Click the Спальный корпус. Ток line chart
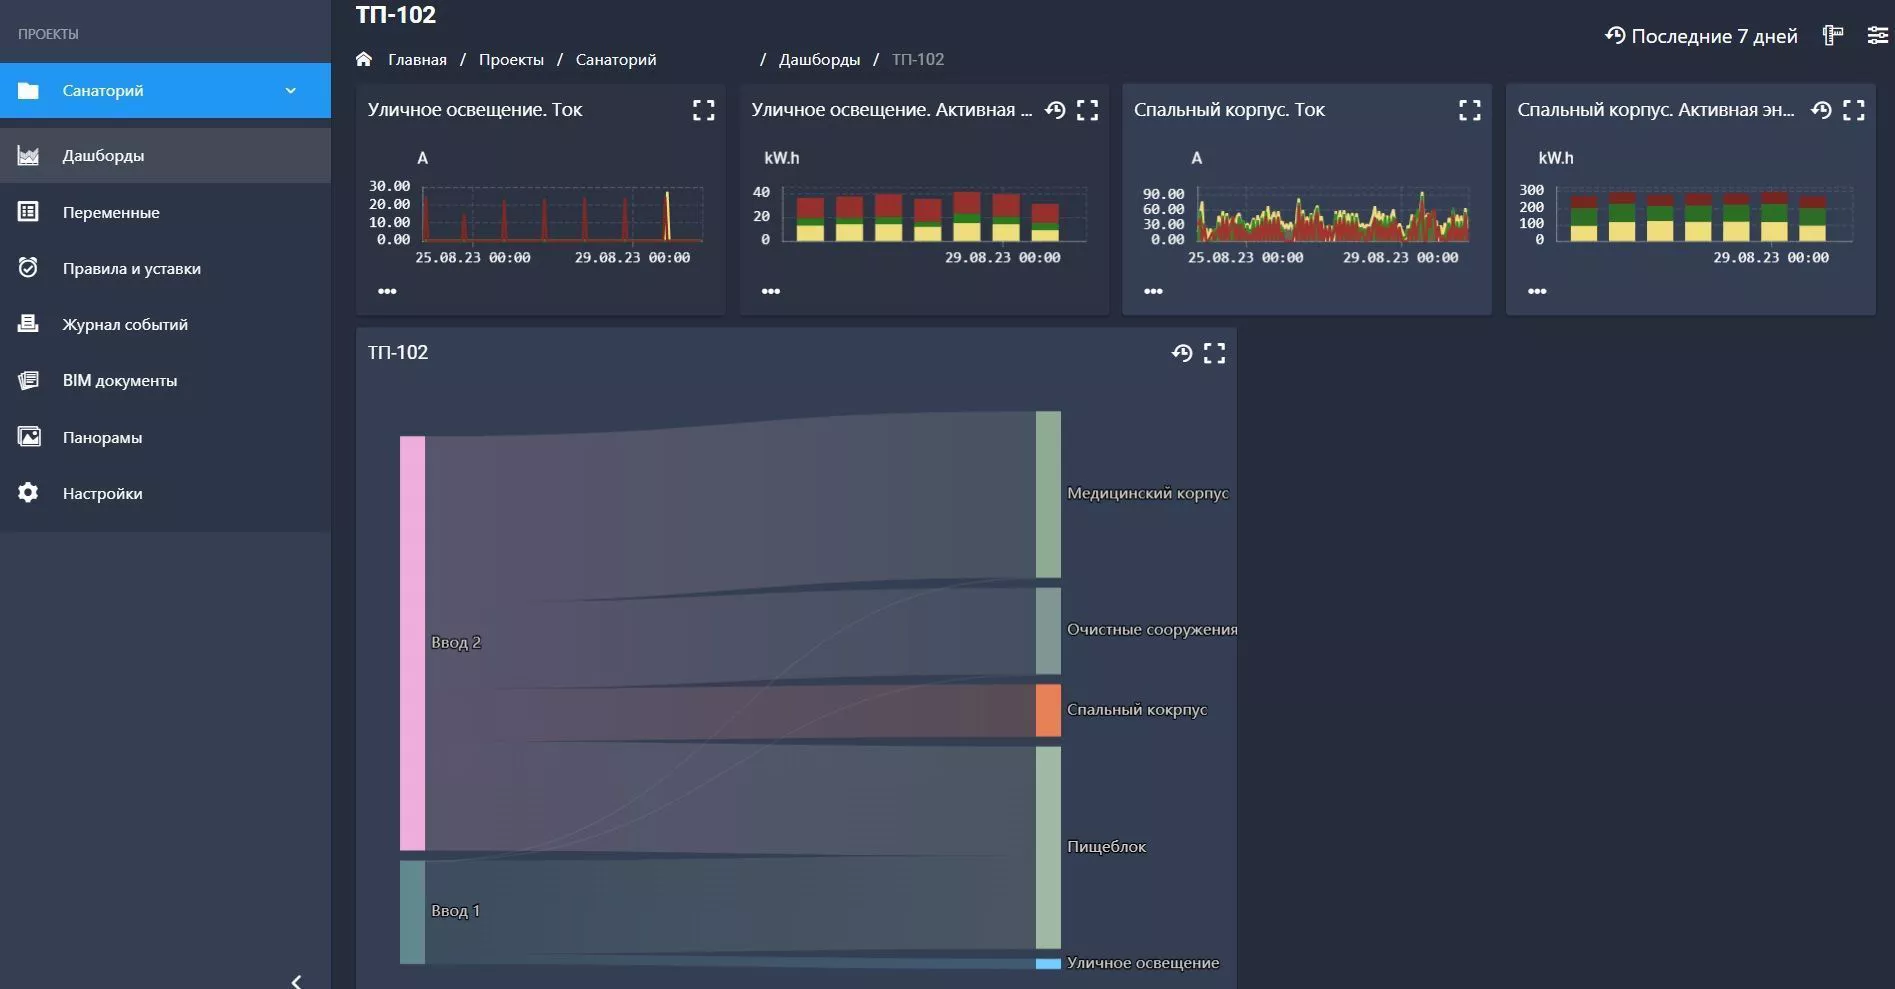 click(x=1333, y=214)
